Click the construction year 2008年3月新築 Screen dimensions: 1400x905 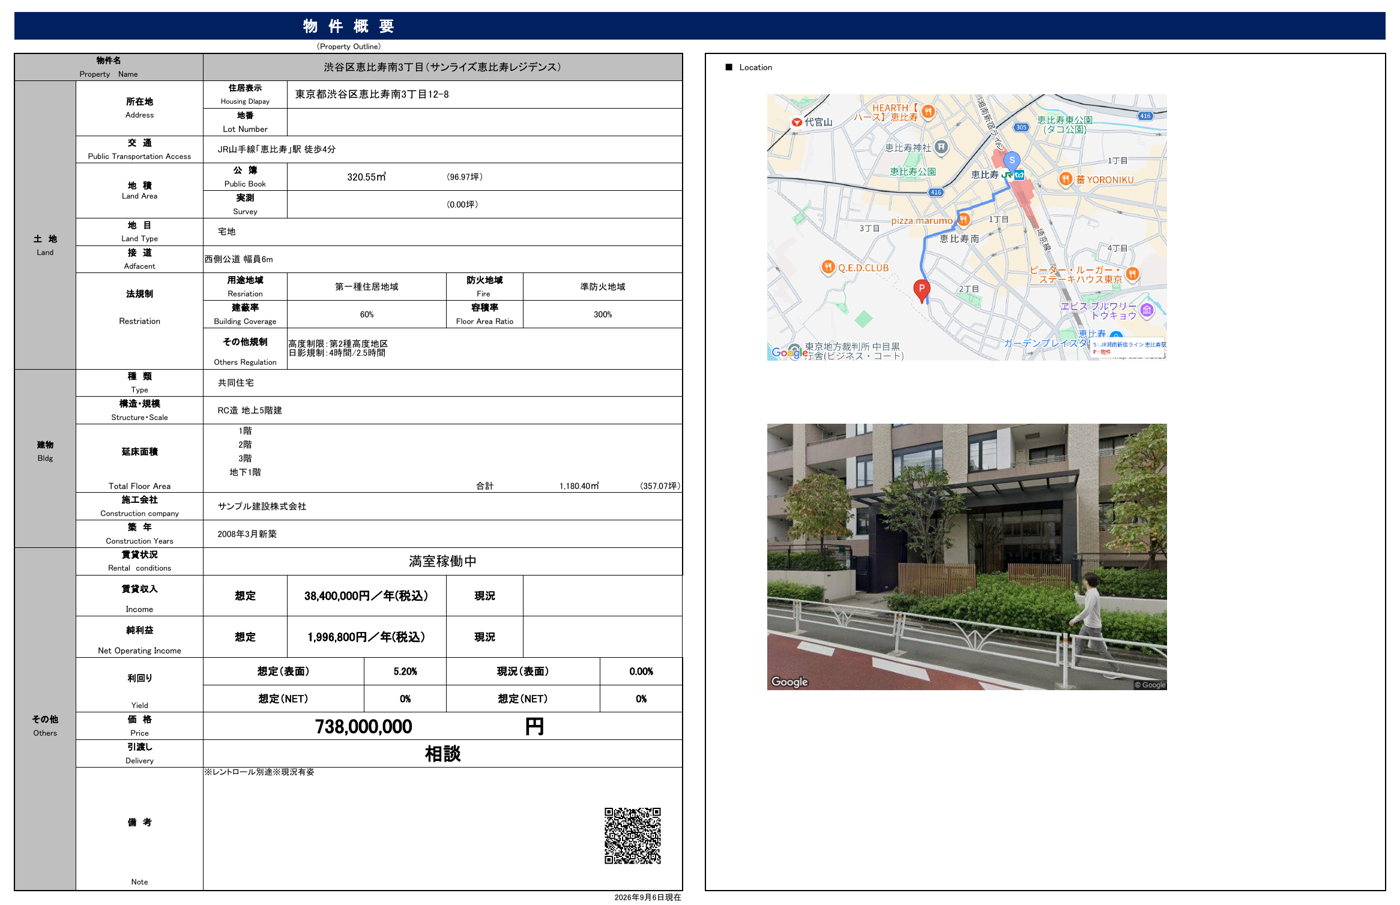[x=247, y=534]
